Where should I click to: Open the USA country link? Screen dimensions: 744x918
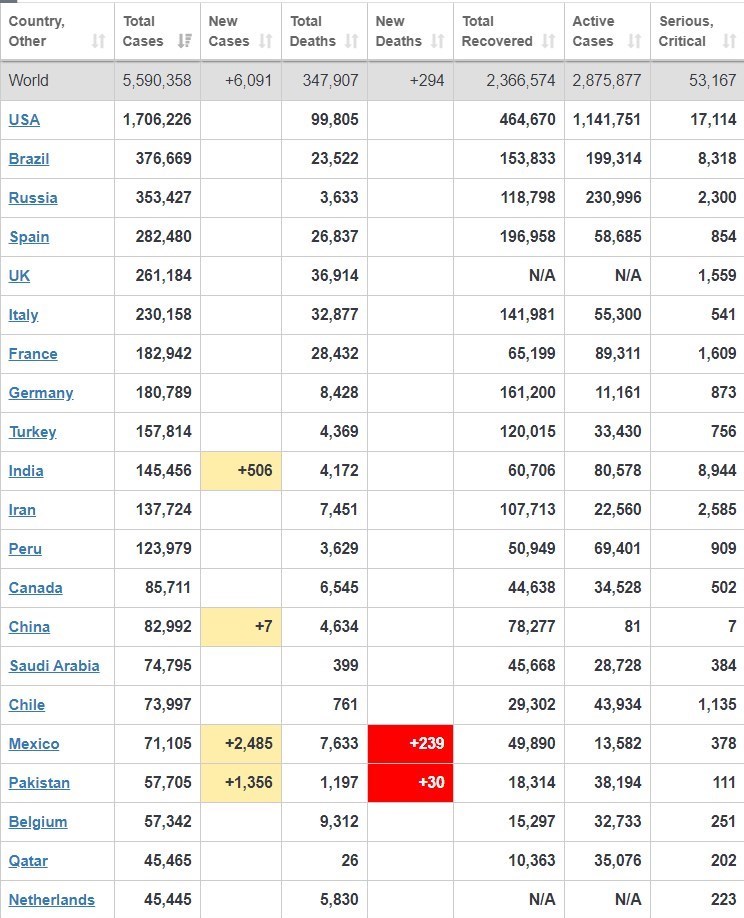pyautogui.click(x=24, y=120)
